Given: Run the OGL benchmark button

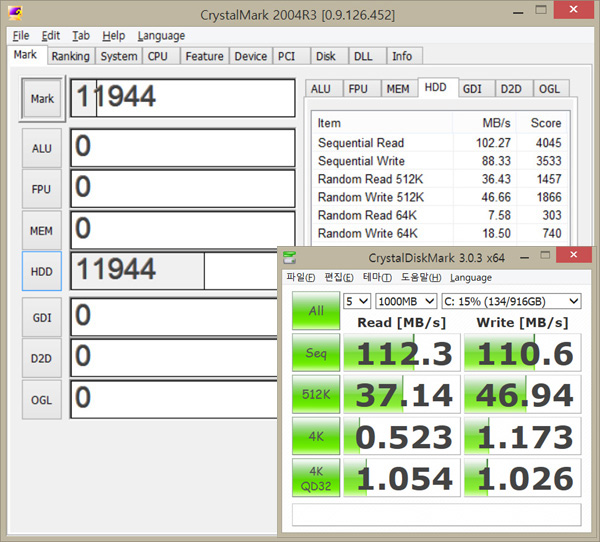Looking at the screenshot, I should click(x=42, y=400).
